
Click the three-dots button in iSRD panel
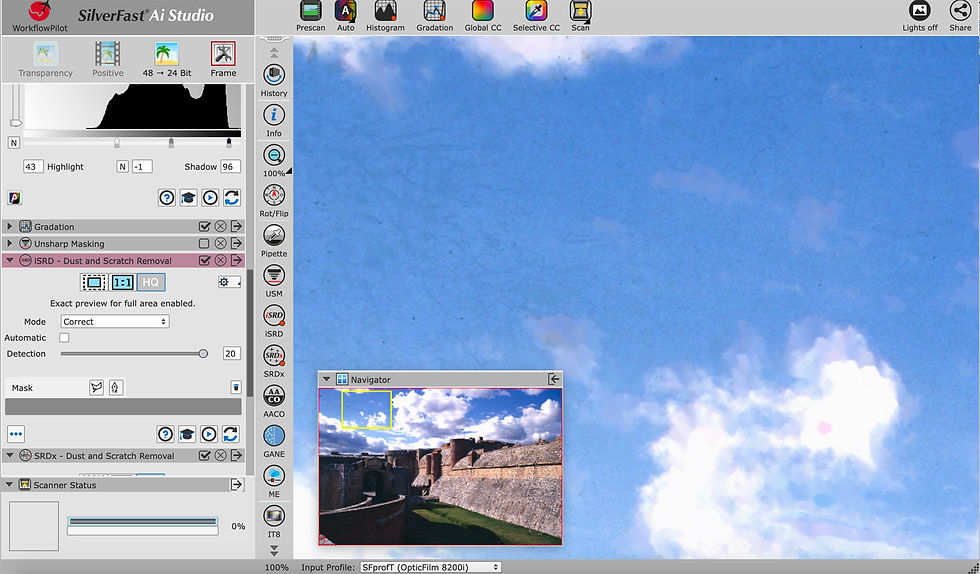click(x=16, y=433)
